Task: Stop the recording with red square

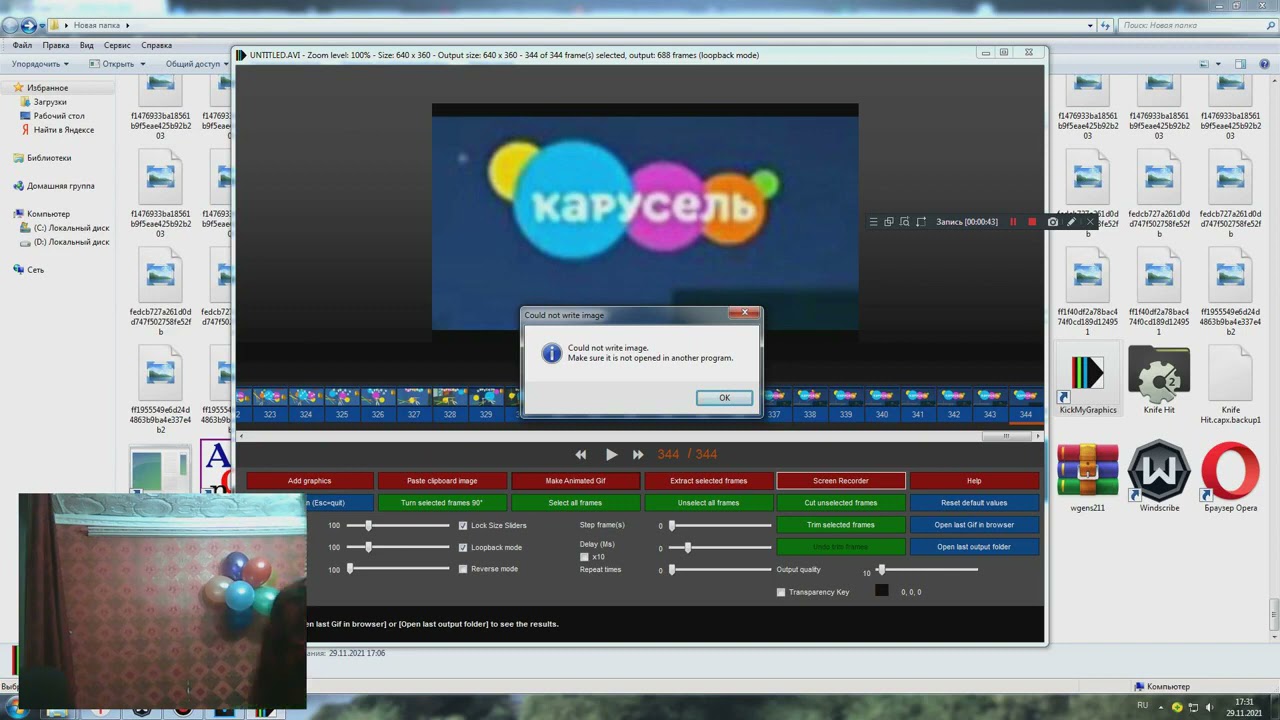Action: coord(1032,222)
